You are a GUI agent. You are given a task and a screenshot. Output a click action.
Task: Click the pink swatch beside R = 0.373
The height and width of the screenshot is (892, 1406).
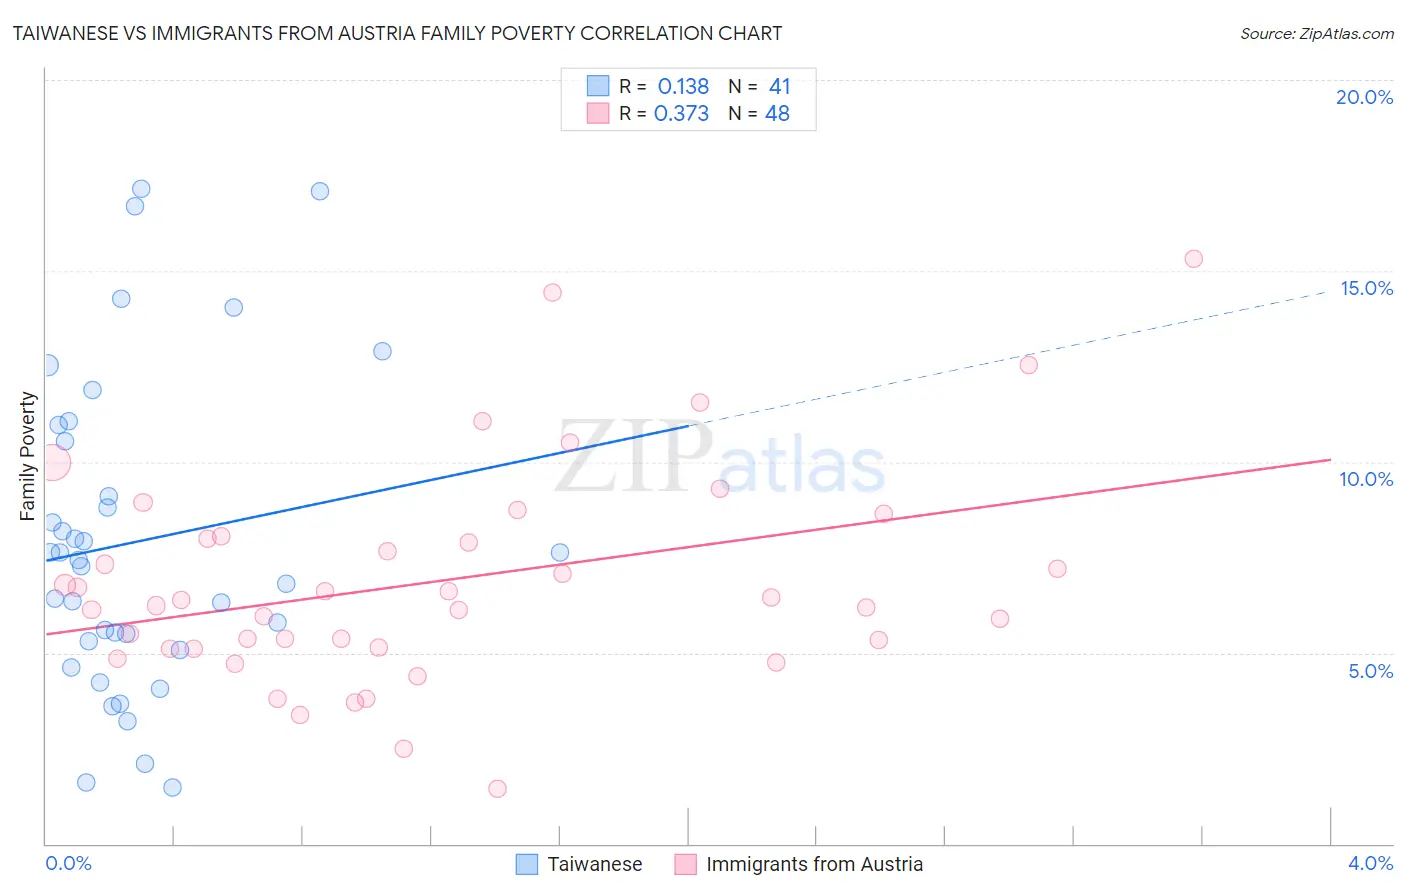598,113
